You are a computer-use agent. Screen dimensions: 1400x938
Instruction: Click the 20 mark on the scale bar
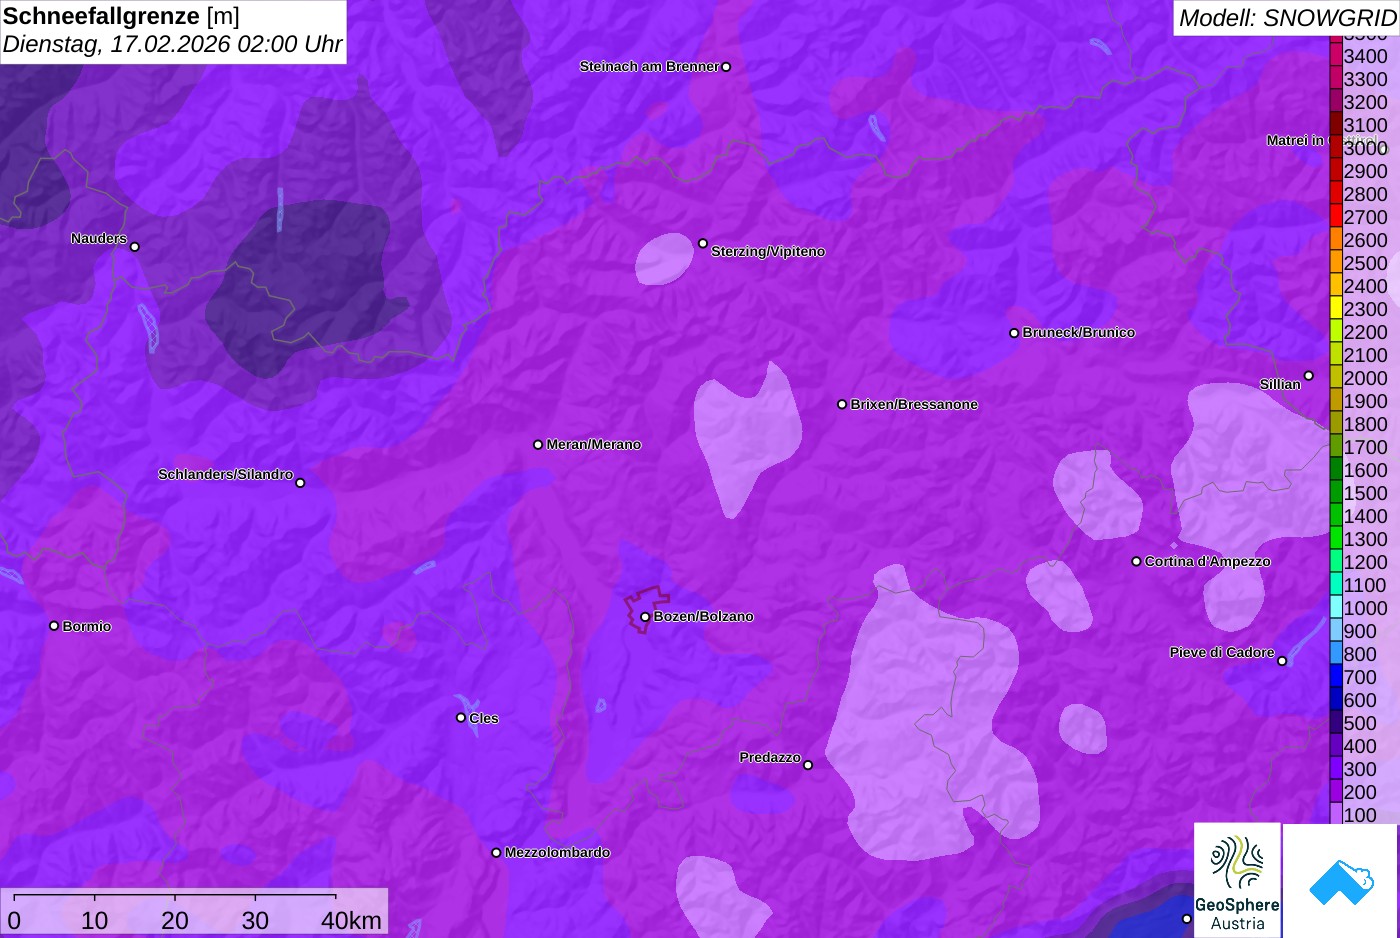[x=175, y=921]
